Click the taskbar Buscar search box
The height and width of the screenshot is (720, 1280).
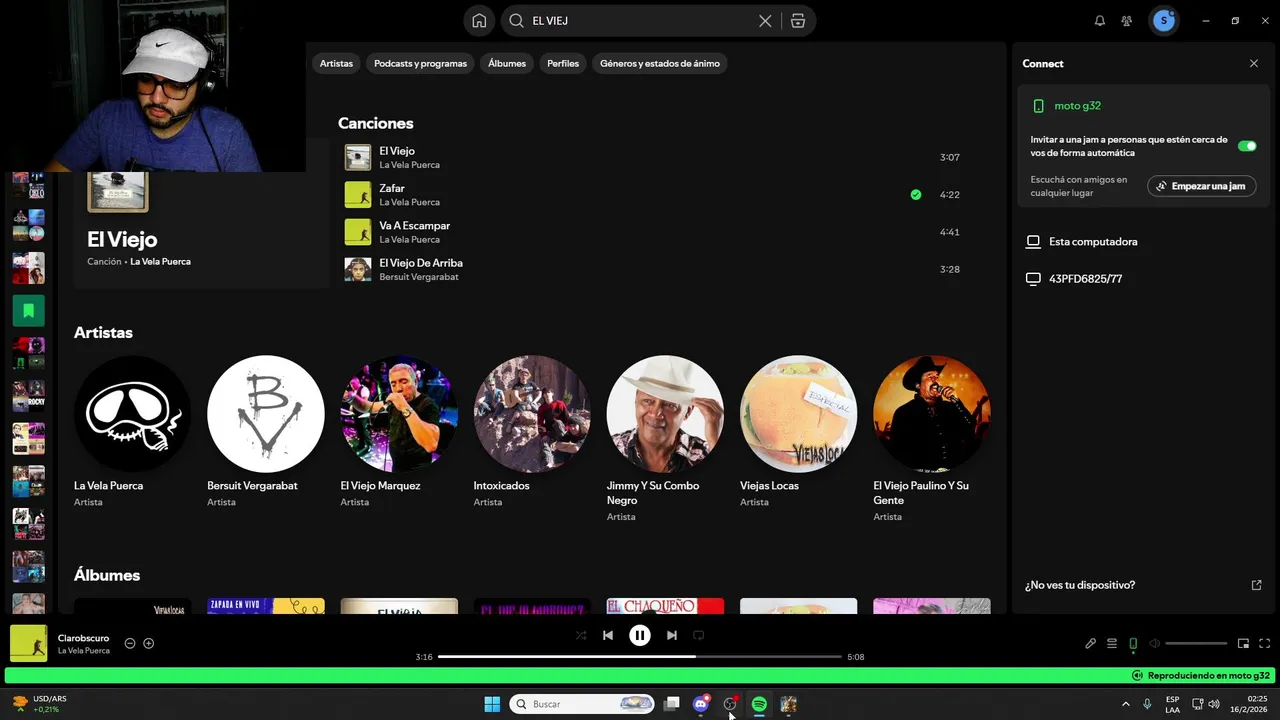point(582,704)
